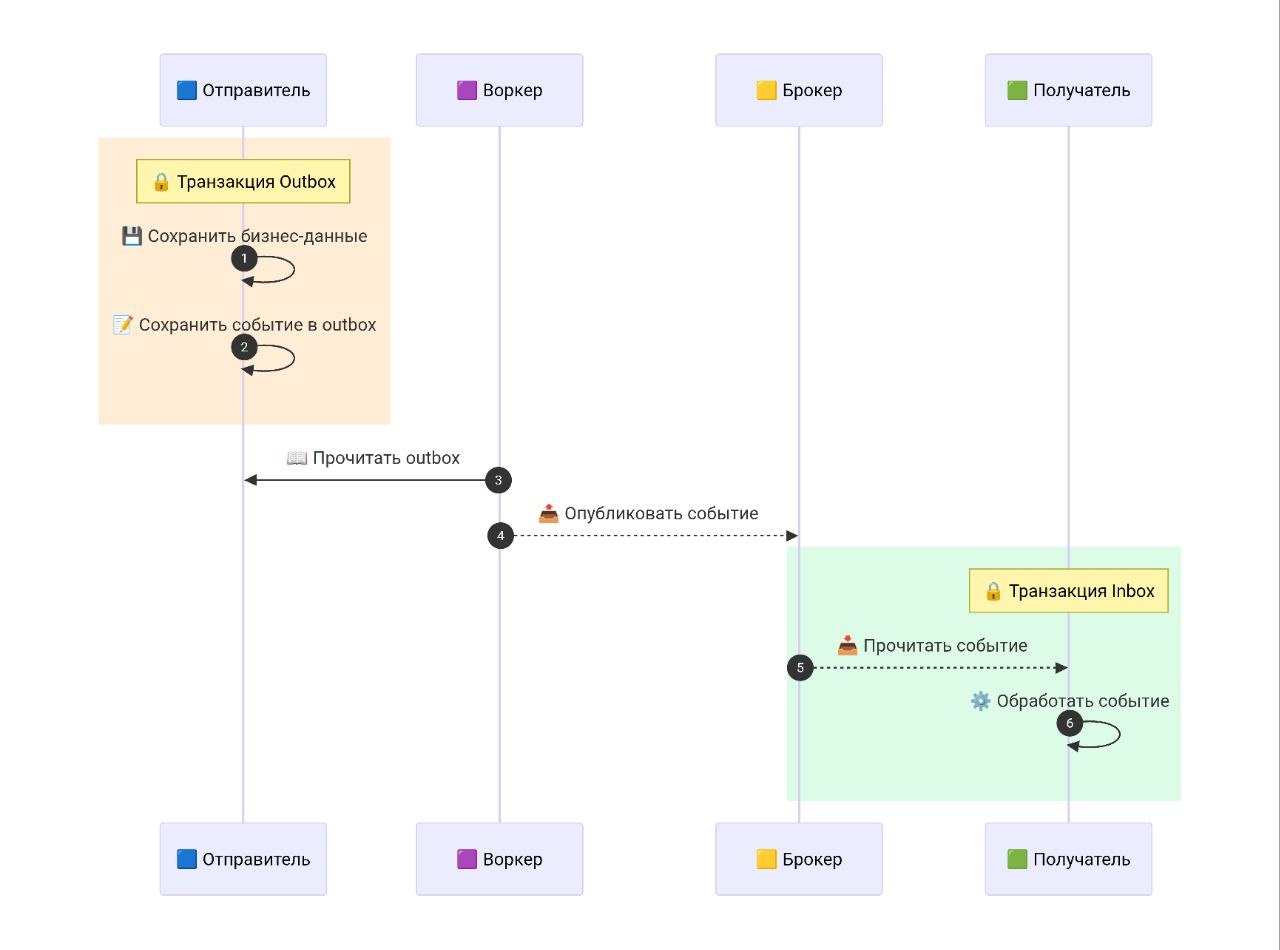Click the word Отправитель in the bottom participant box
The image size is (1280, 950).
(x=257, y=859)
